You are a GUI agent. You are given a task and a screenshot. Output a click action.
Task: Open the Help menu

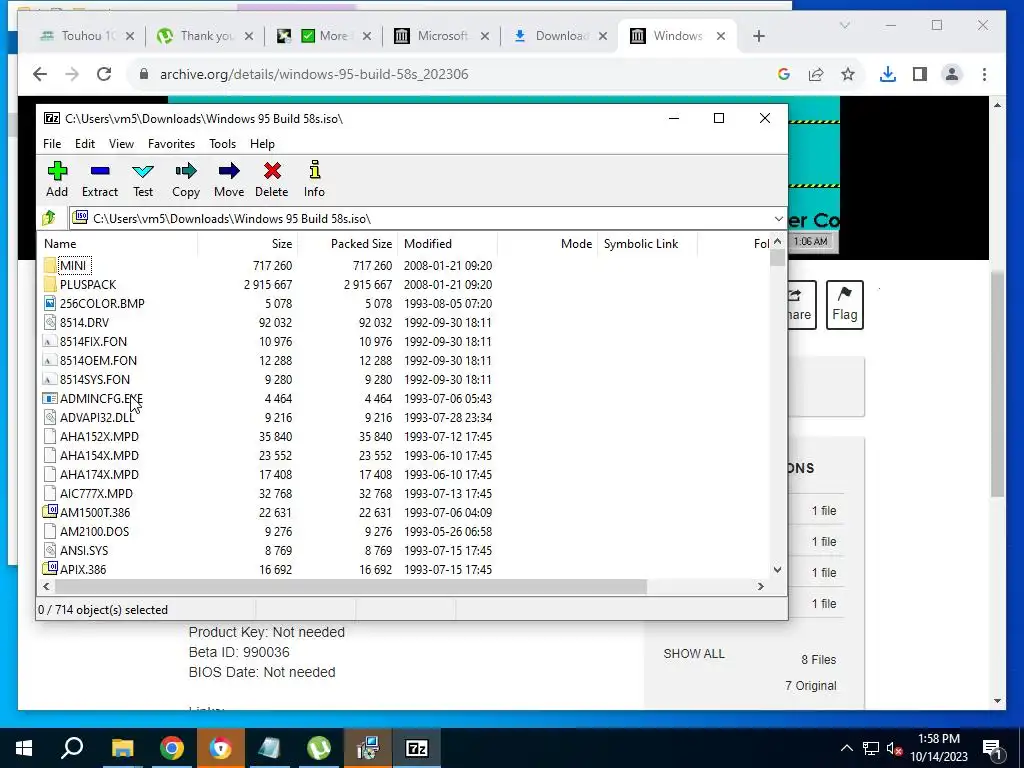coord(263,144)
